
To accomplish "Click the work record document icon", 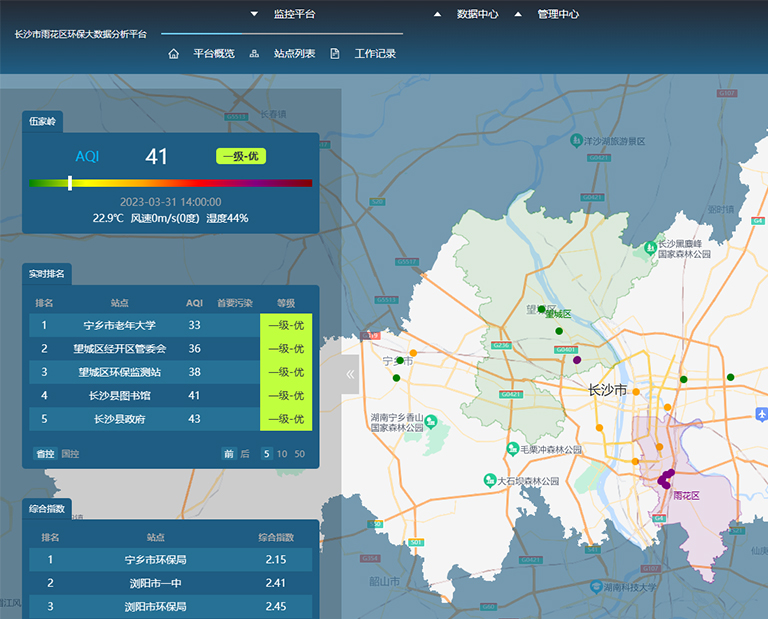I will (335, 54).
